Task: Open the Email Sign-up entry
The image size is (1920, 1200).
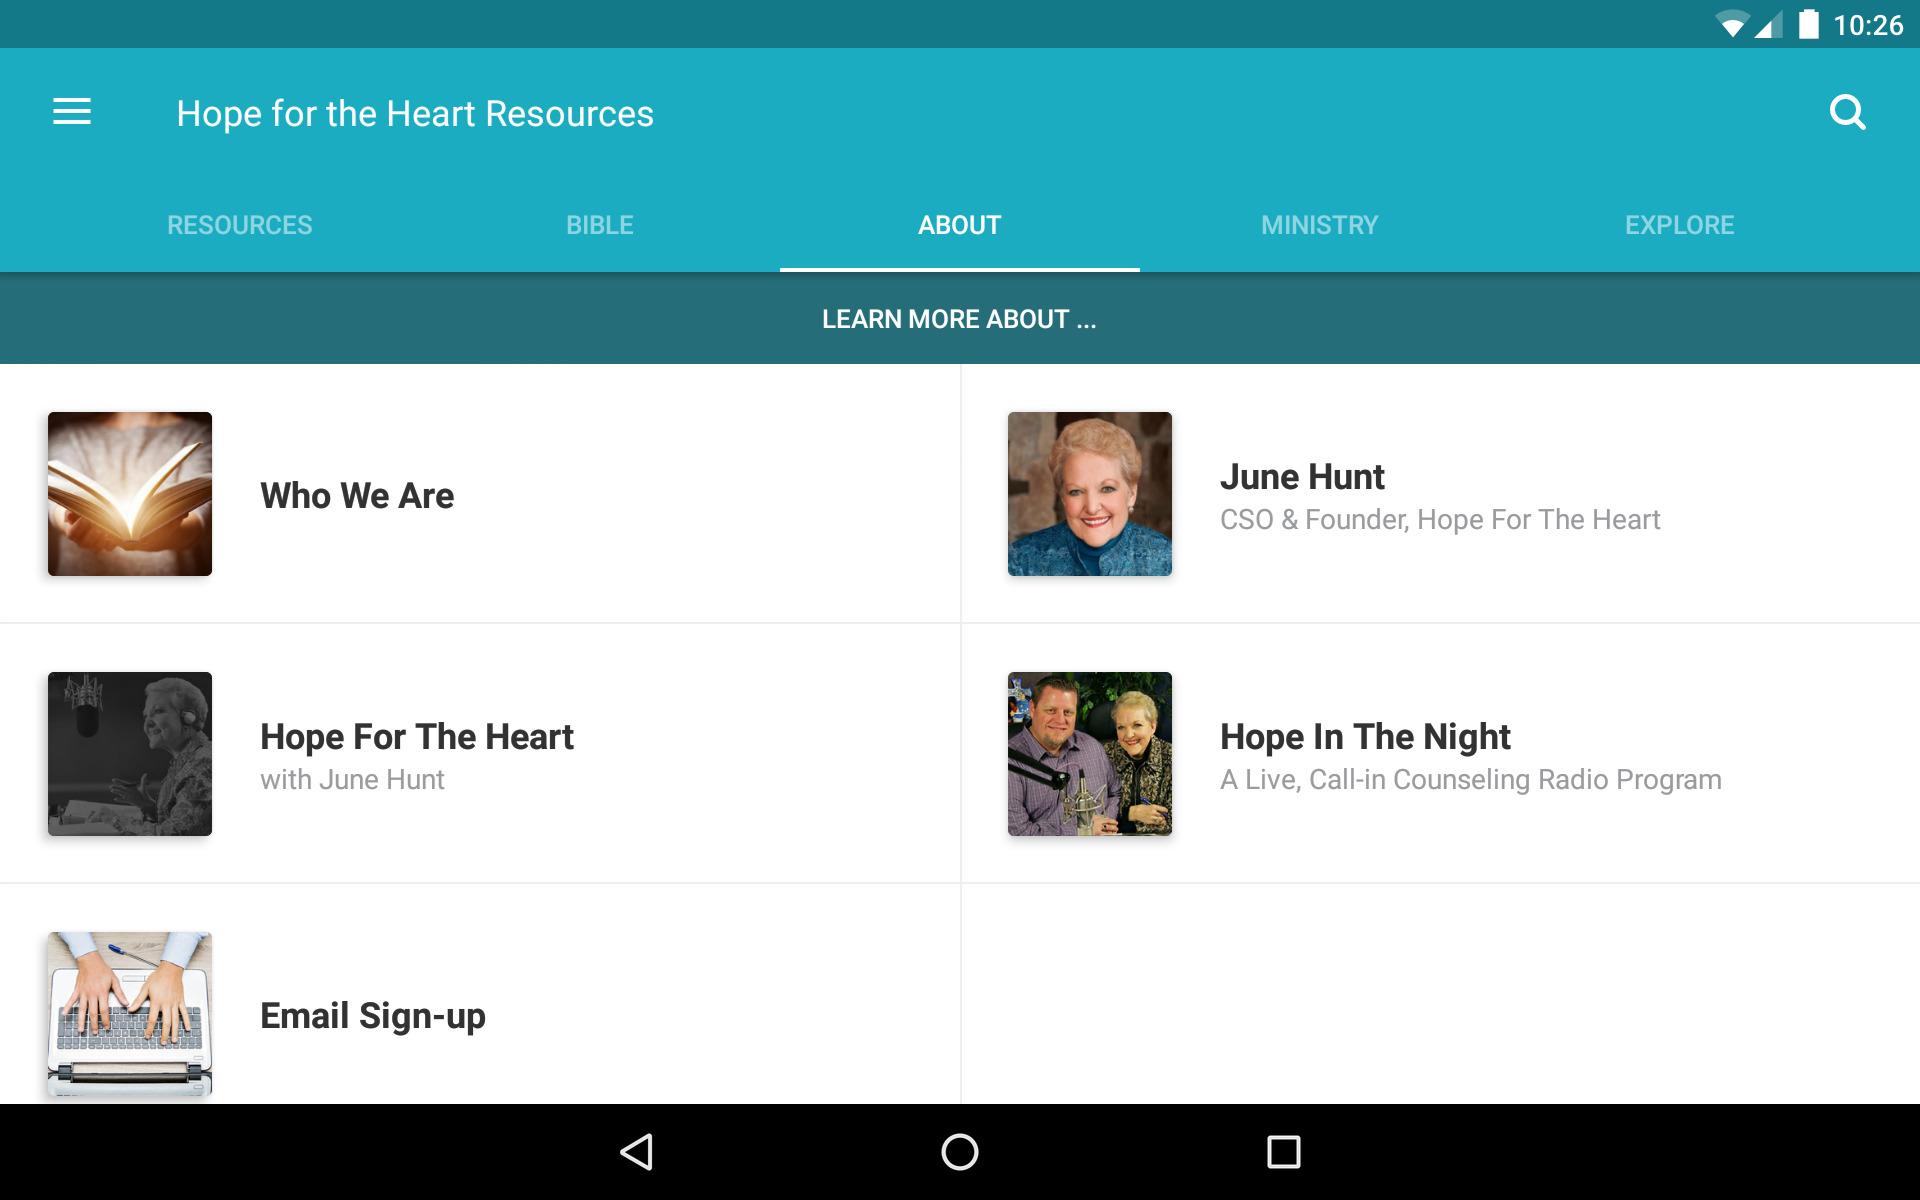Action: tap(480, 1014)
